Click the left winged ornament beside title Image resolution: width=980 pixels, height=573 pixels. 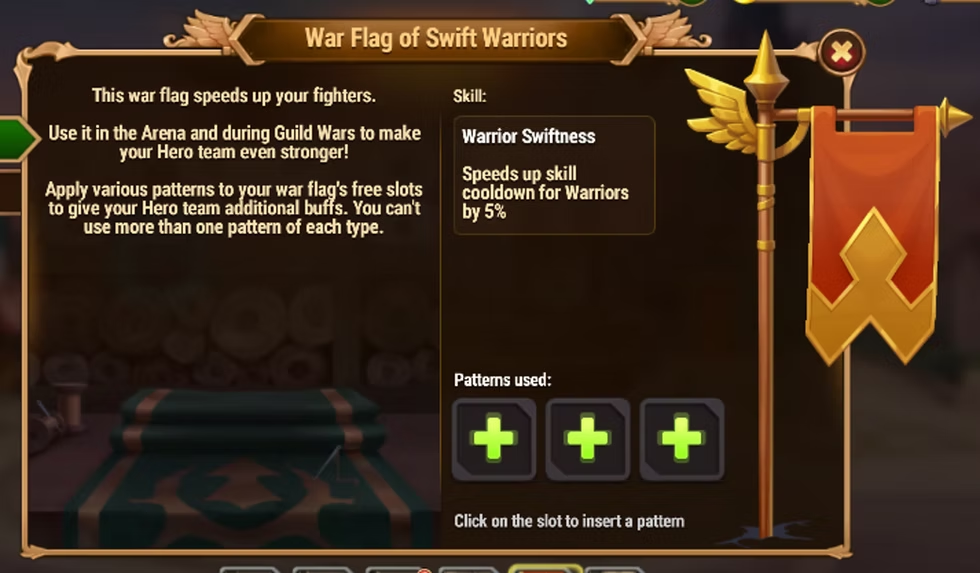[x=201, y=31]
